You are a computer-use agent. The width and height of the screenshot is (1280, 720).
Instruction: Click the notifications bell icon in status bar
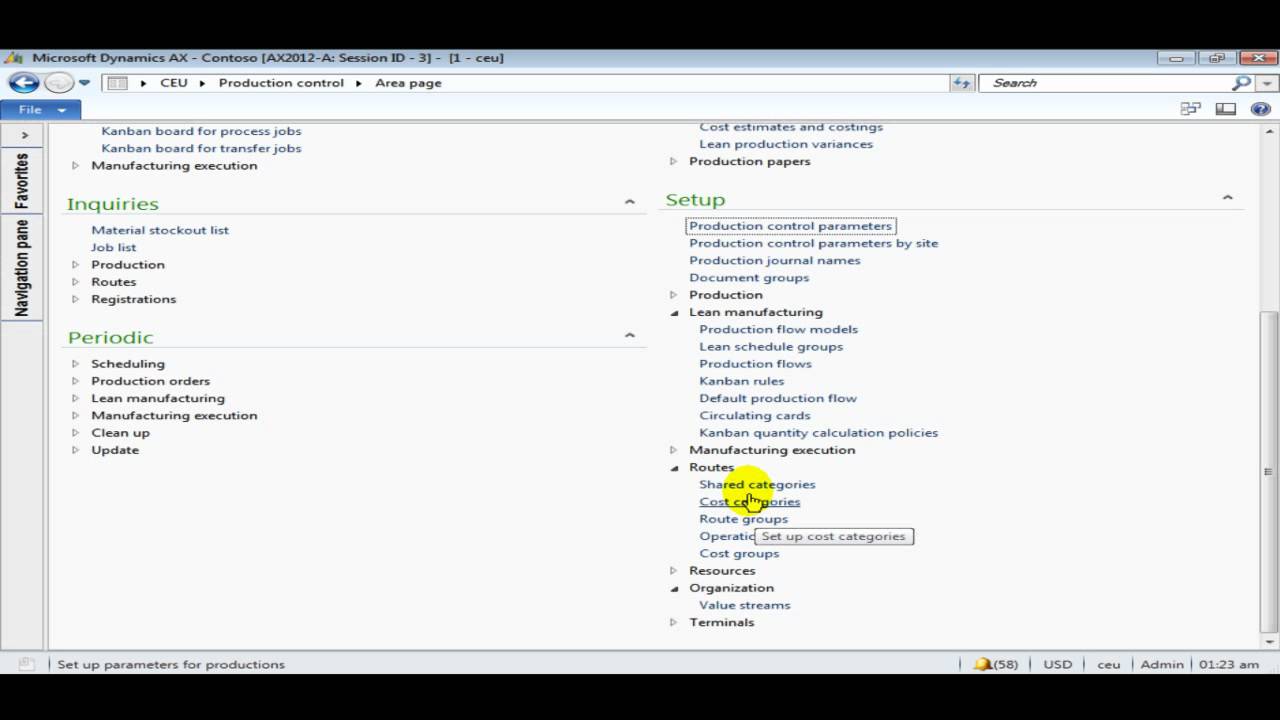[983, 664]
